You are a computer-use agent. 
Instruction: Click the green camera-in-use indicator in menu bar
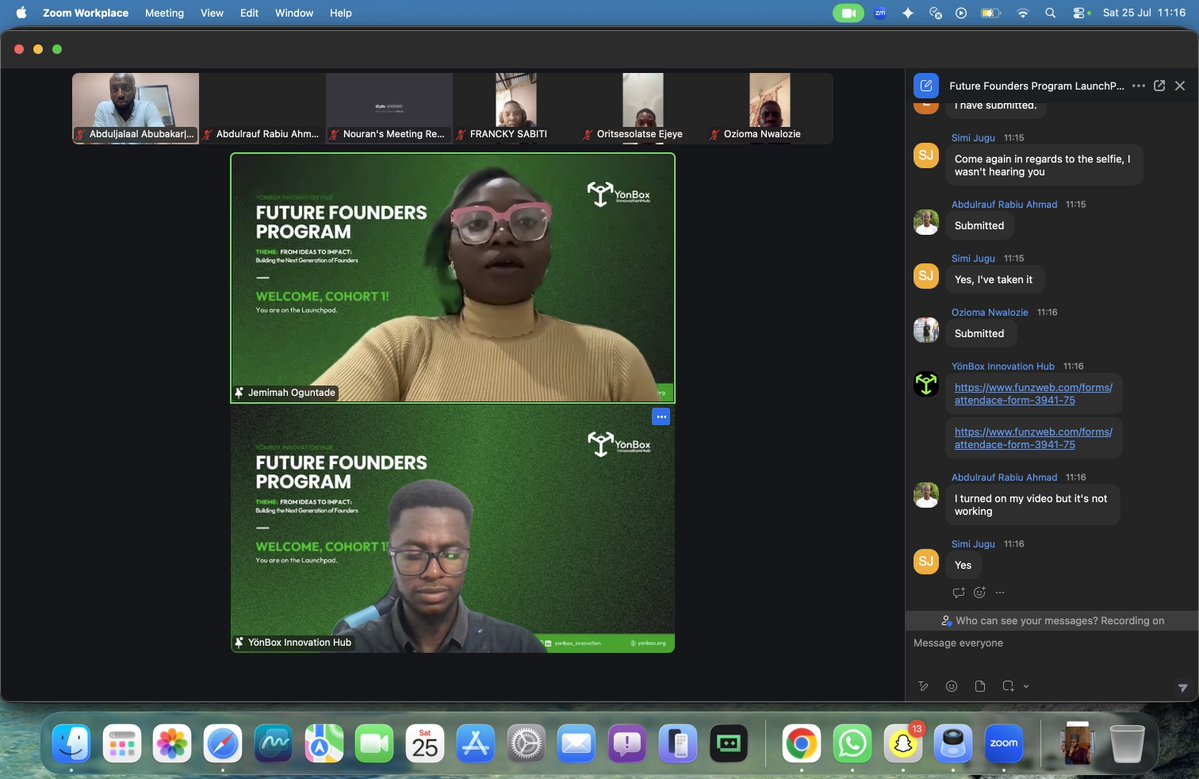pyautogui.click(x=847, y=13)
